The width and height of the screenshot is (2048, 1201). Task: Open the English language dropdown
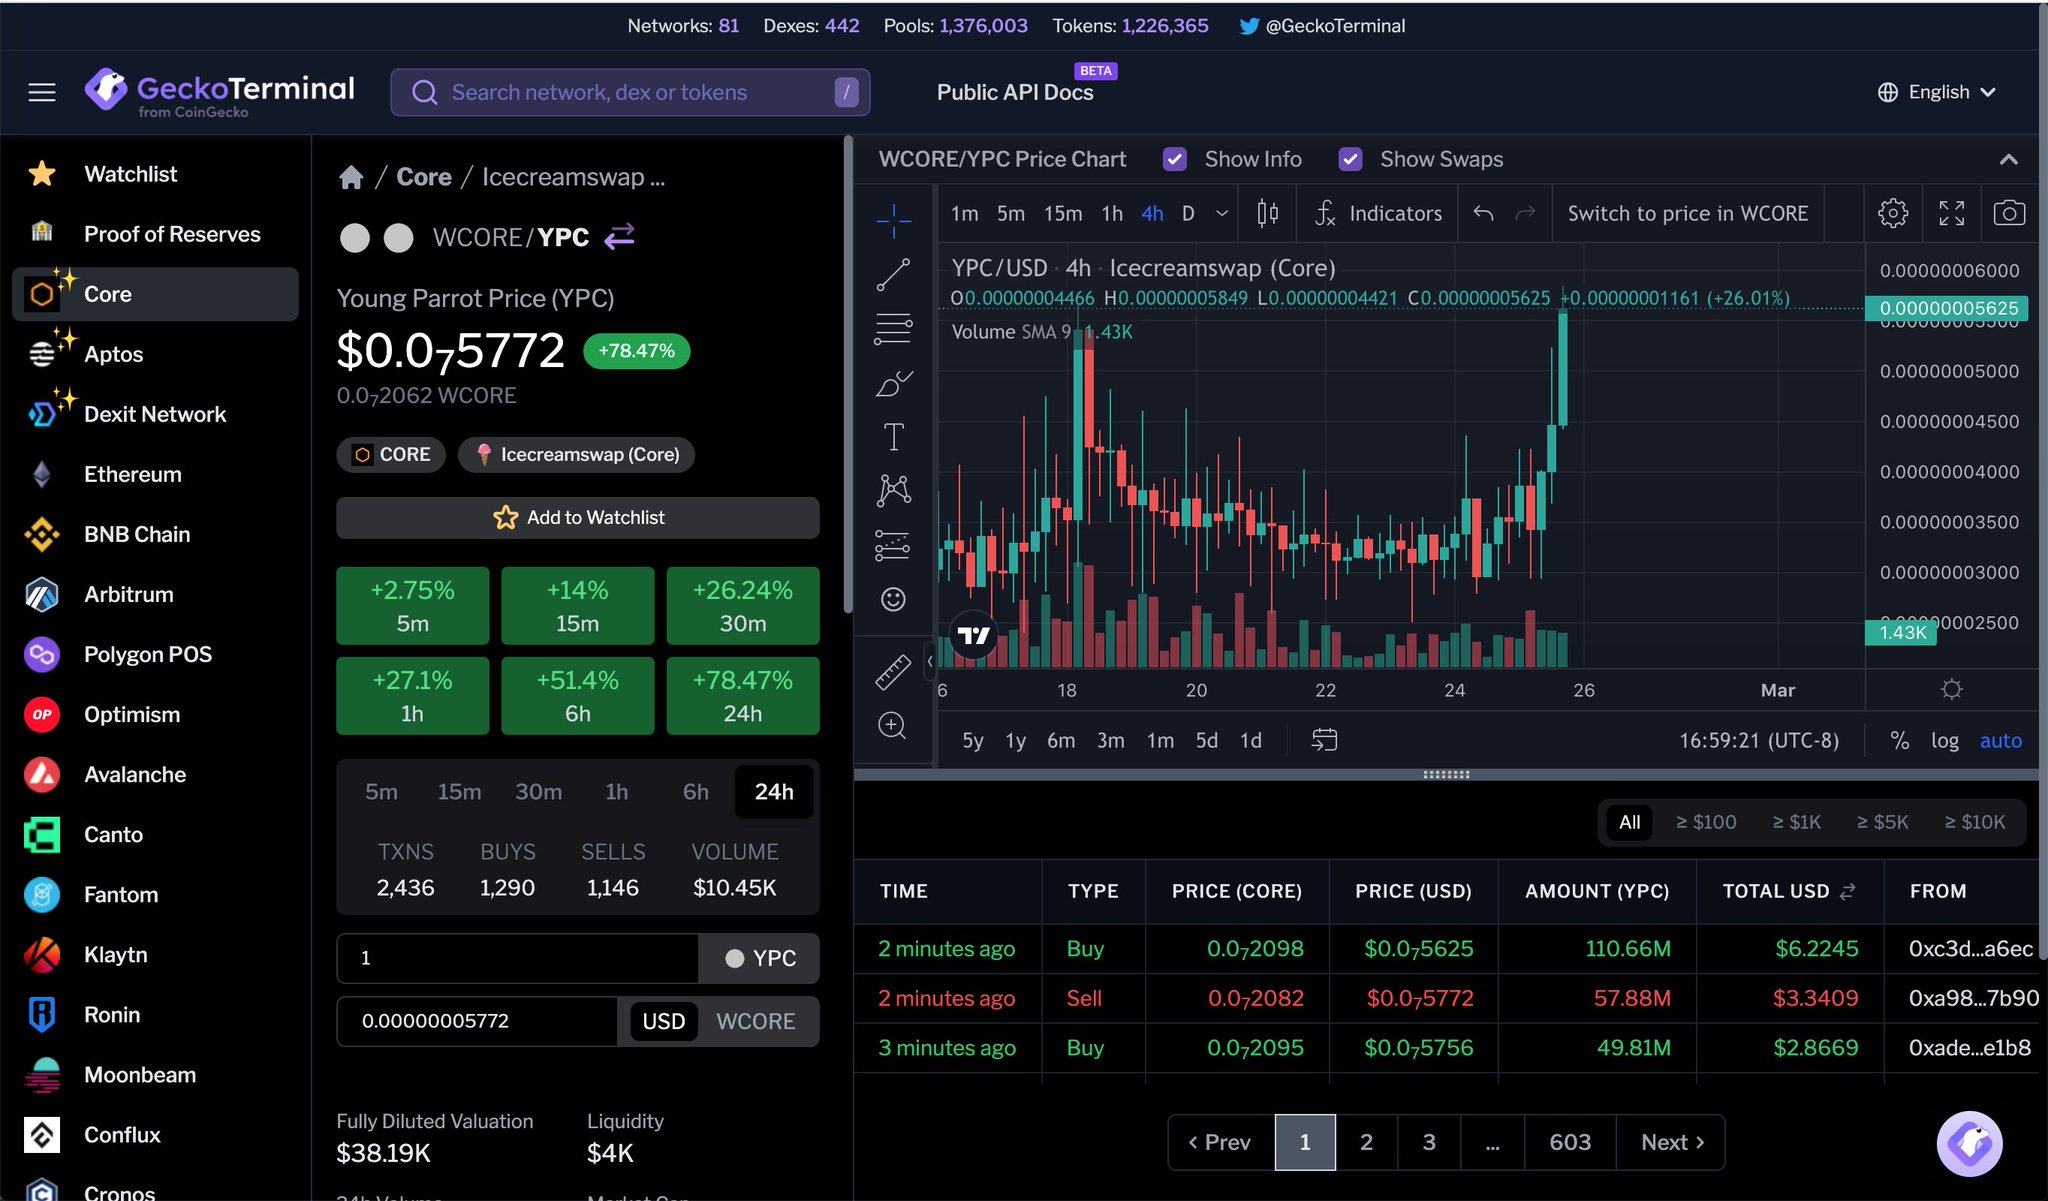click(1937, 92)
